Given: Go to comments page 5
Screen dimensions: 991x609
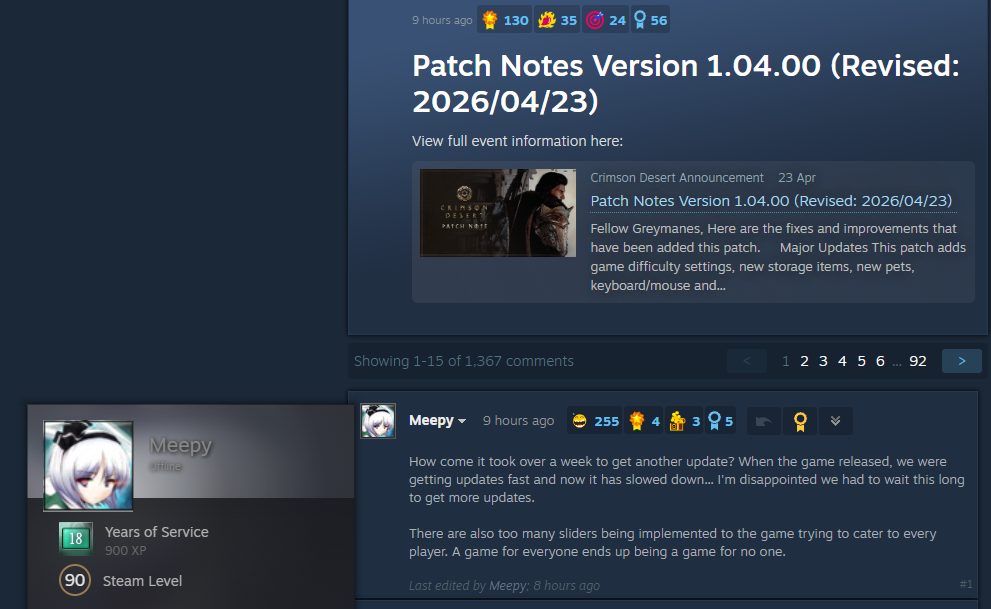Looking at the screenshot, I should pos(861,361).
